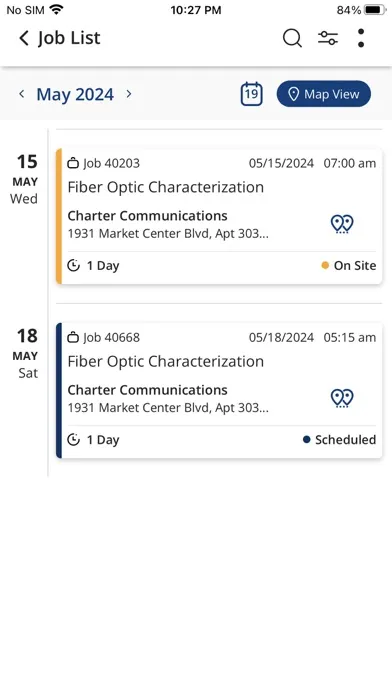
Task: Open Job 40203 card title
Action: click(x=166, y=187)
